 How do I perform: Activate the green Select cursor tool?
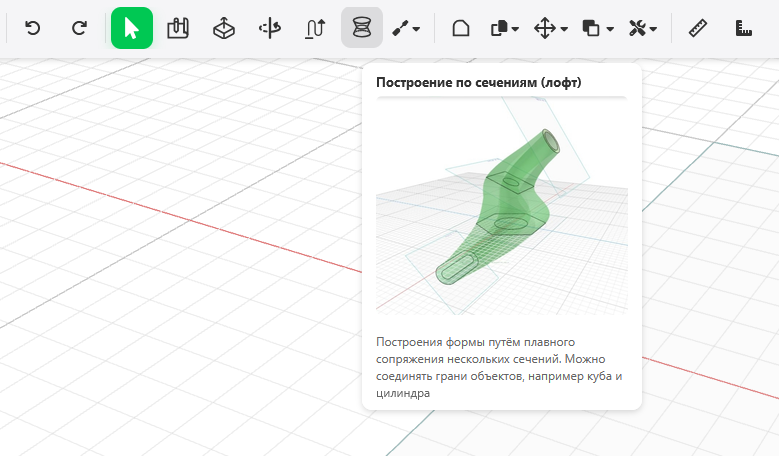point(132,28)
